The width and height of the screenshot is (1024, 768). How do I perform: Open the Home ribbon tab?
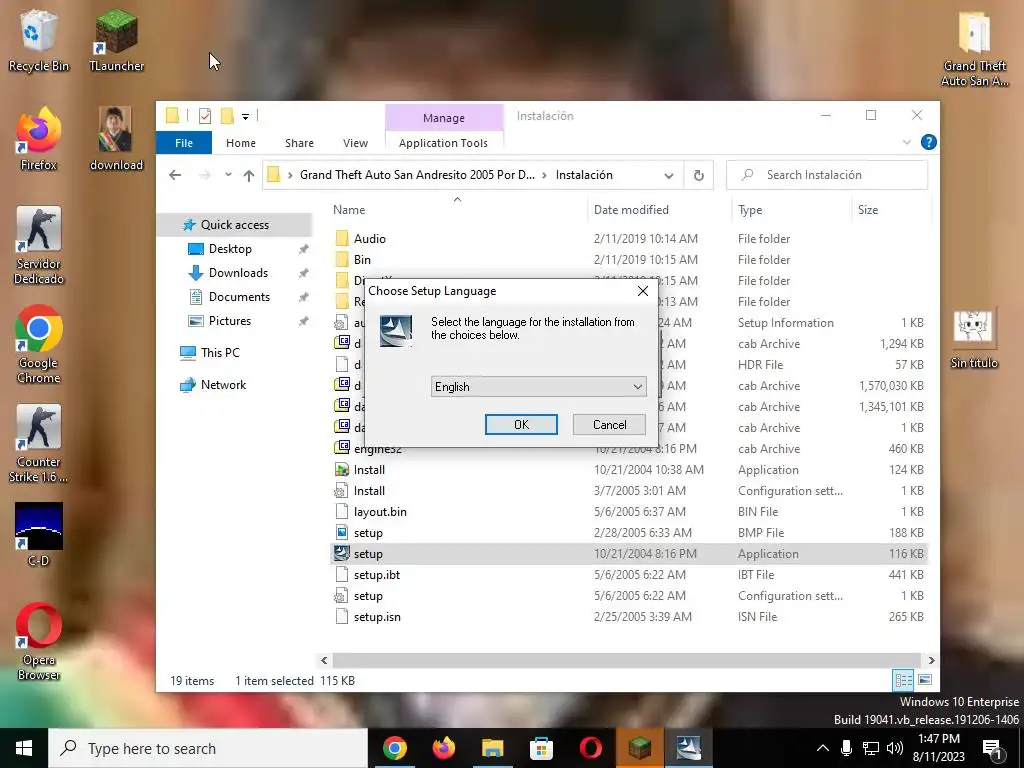[x=241, y=142]
